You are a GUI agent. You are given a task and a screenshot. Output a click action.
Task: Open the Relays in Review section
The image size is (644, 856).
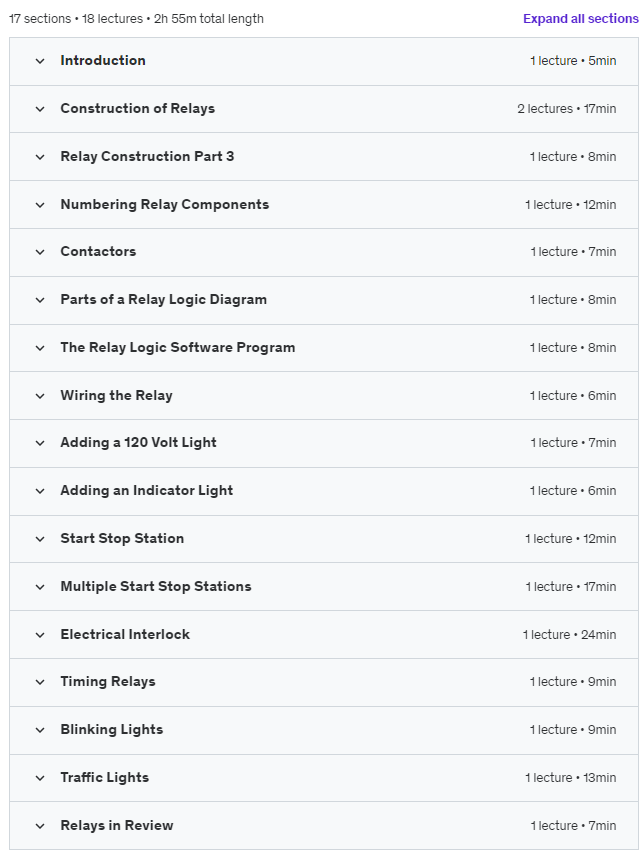pos(116,826)
